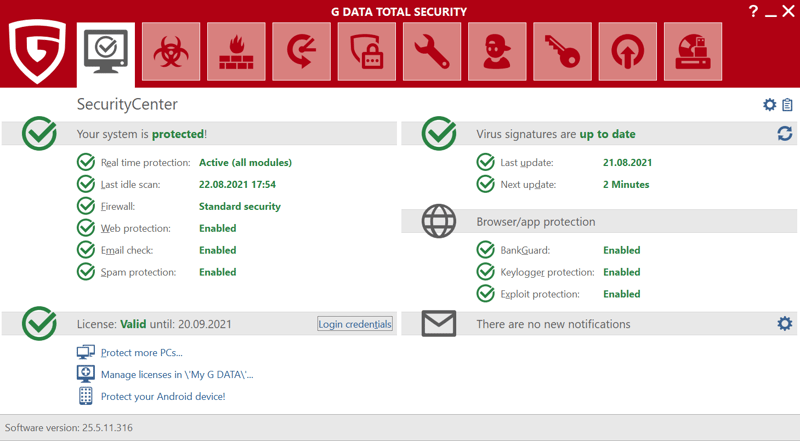This screenshot has height=441, width=800.
Task: Click the Virus signatures are up to date header
Action: point(556,134)
